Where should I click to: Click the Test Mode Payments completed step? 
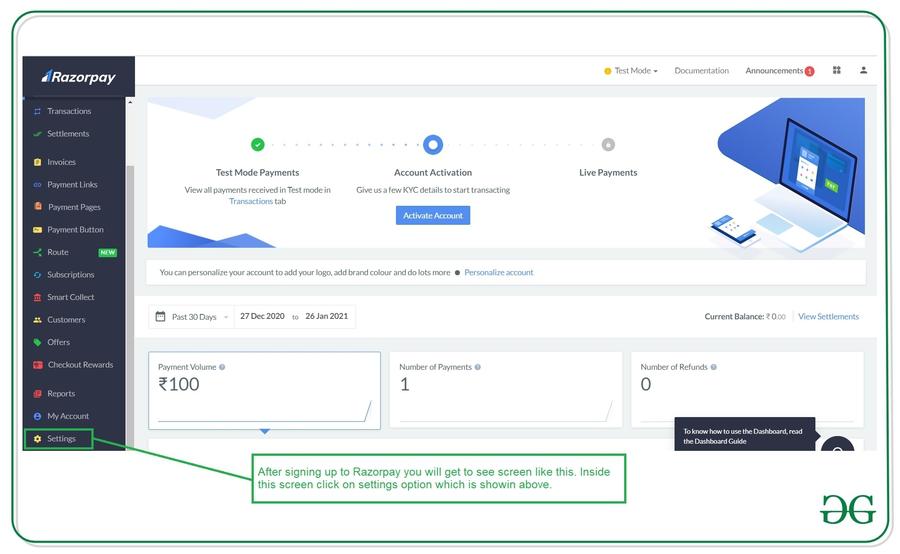pyautogui.click(x=258, y=145)
